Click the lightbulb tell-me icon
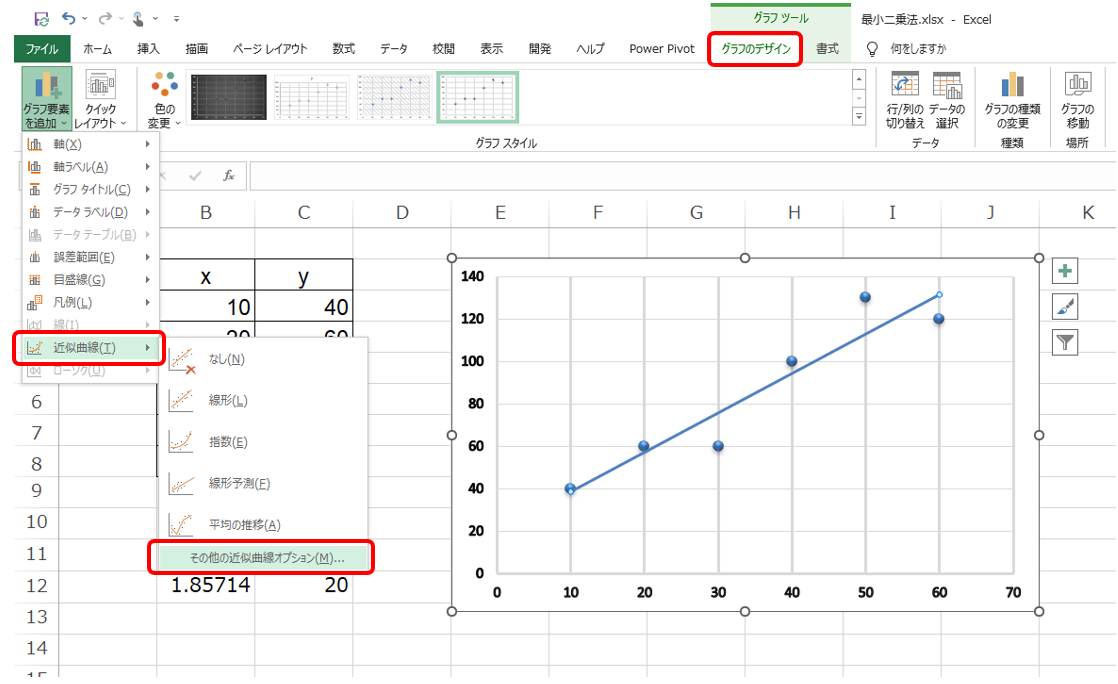The height and width of the screenshot is (684, 1118). [x=871, y=49]
